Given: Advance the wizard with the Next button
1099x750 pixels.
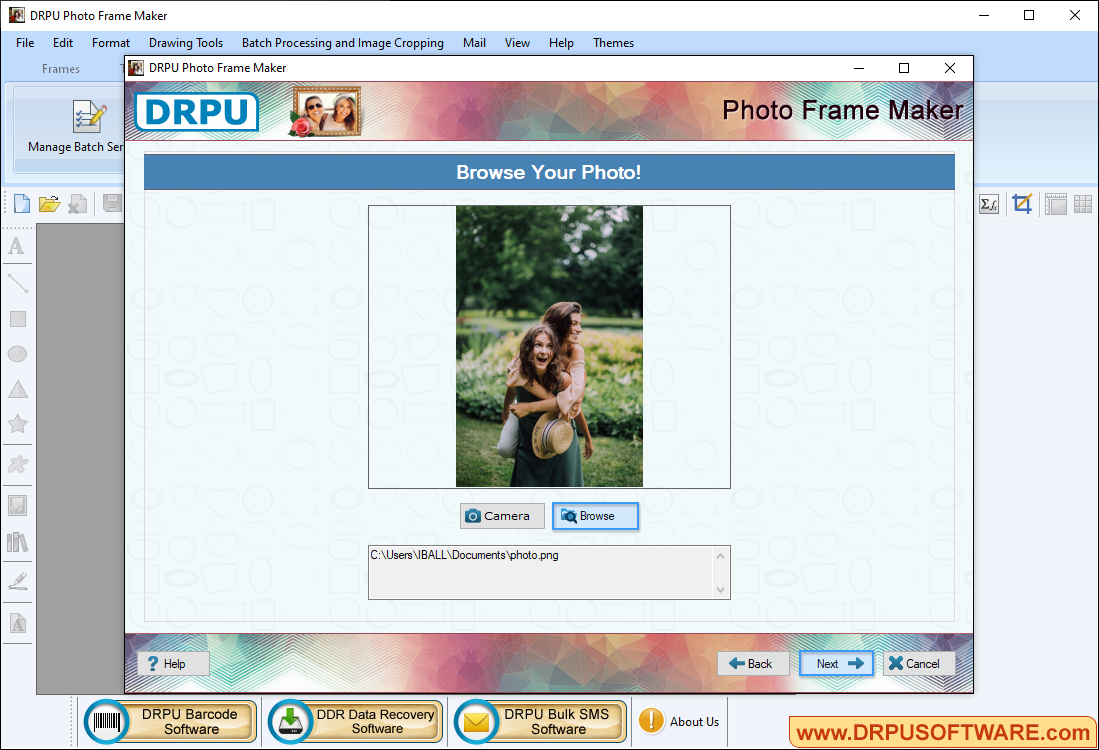Looking at the screenshot, I should [836, 663].
